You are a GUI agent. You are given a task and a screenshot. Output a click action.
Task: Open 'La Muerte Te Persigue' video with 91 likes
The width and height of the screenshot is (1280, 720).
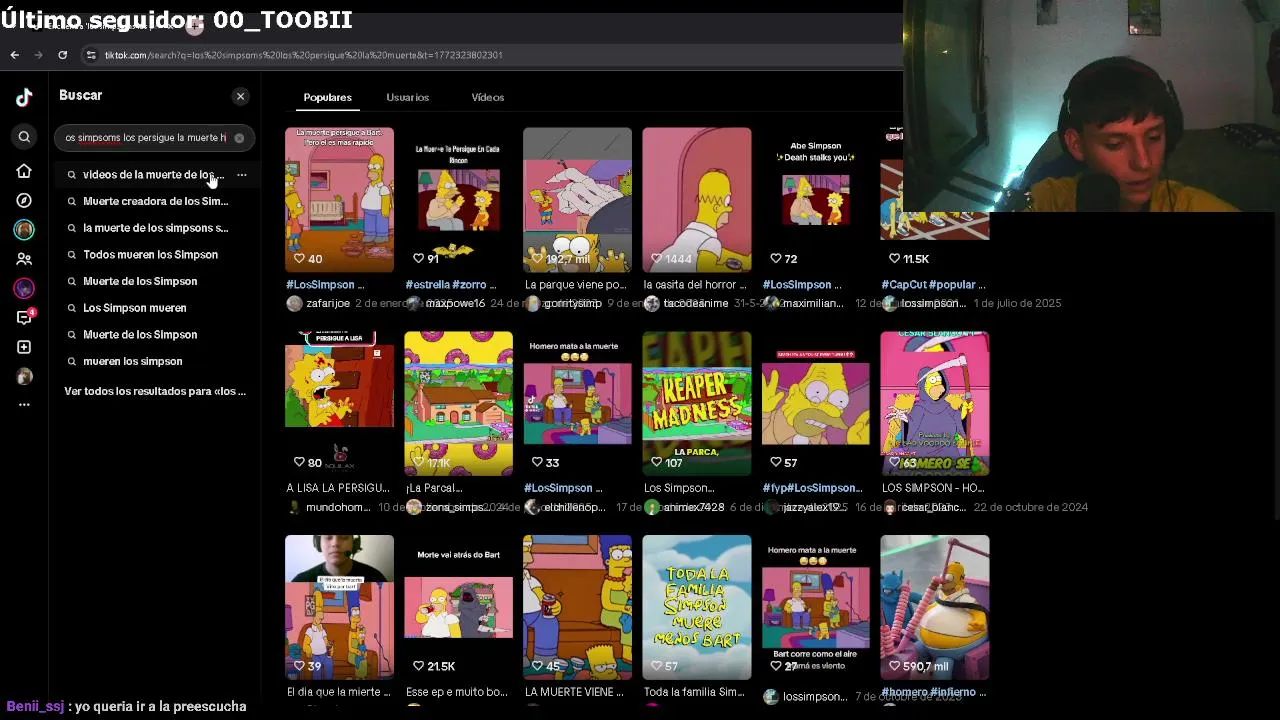coord(458,199)
